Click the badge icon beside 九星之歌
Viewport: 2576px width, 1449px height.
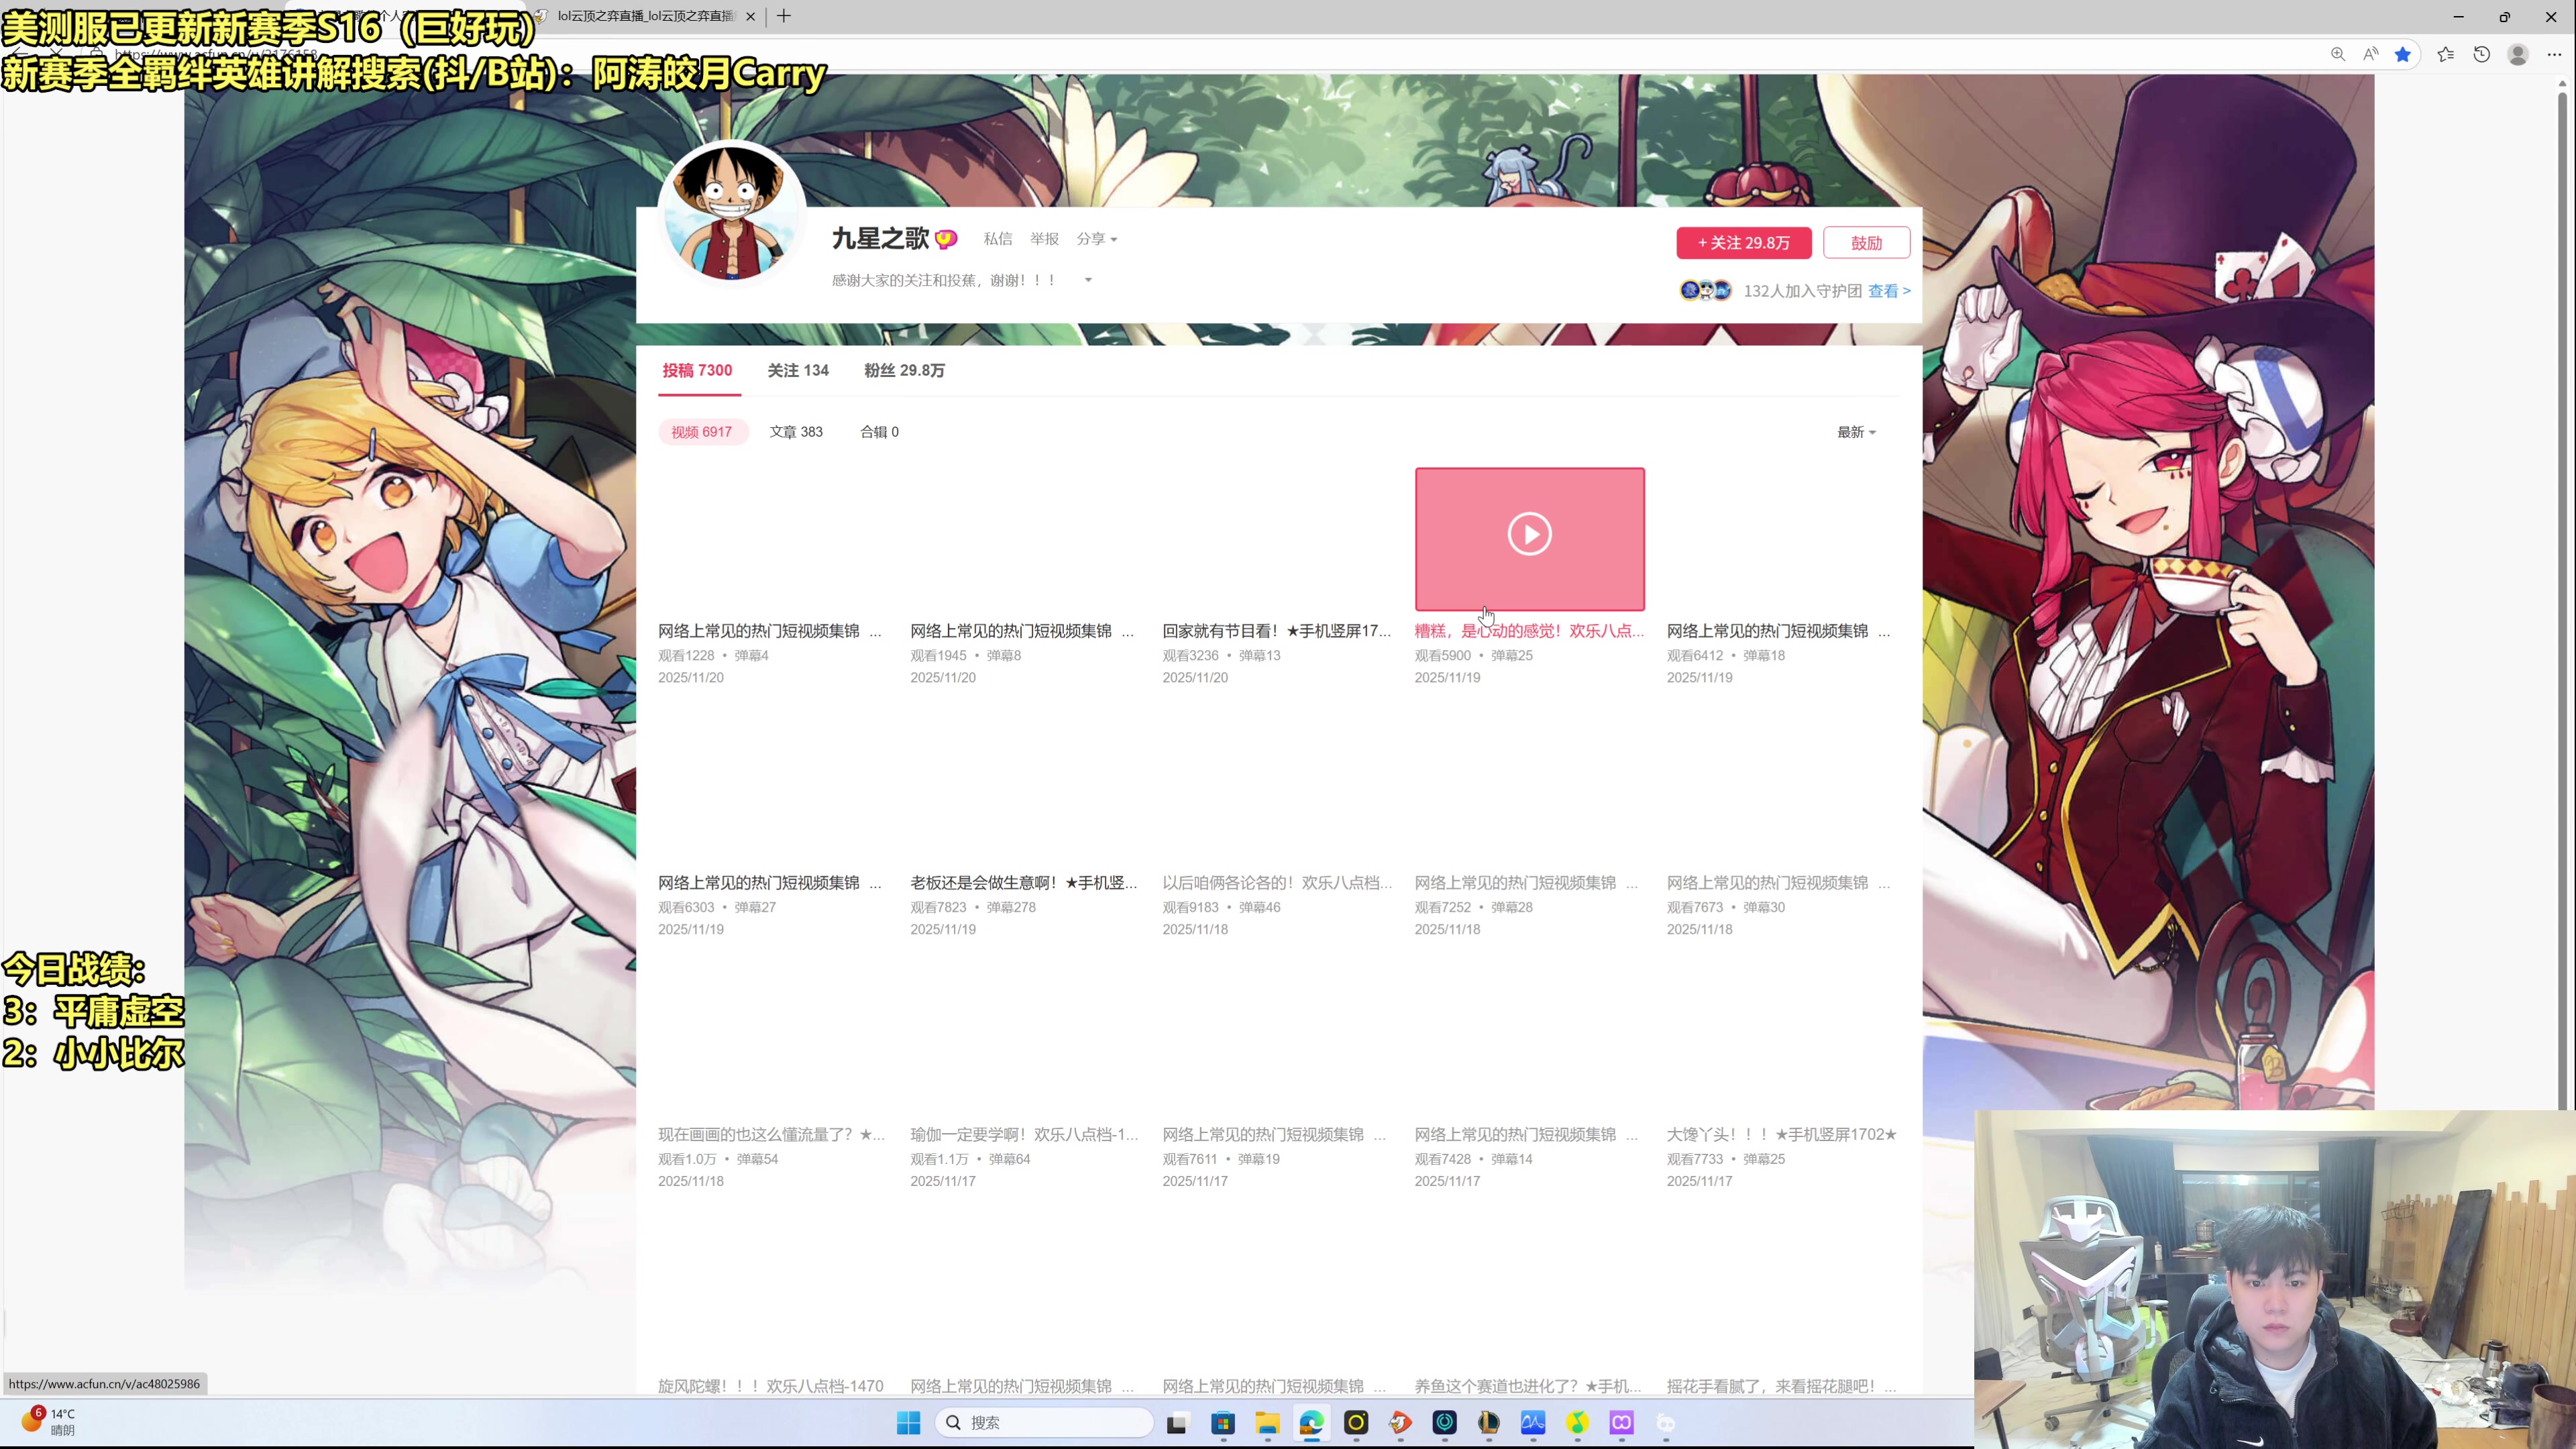coord(947,238)
